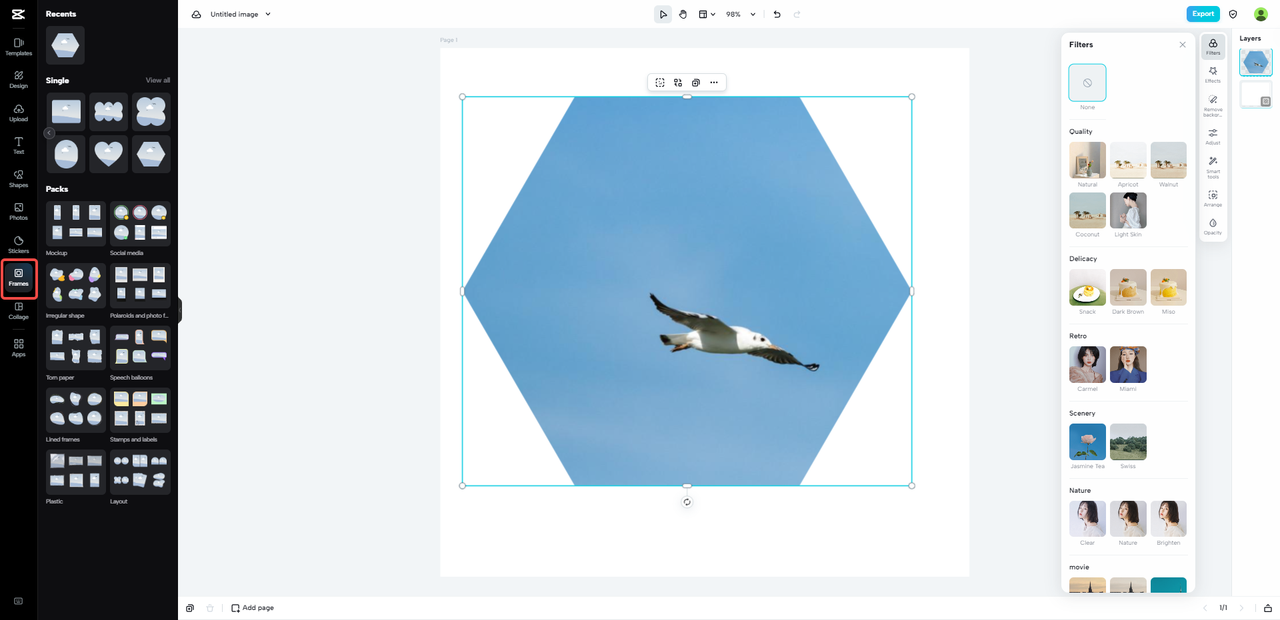1280x620 pixels.
Task: Click the shield icon next to Export
Action: pos(1233,14)
